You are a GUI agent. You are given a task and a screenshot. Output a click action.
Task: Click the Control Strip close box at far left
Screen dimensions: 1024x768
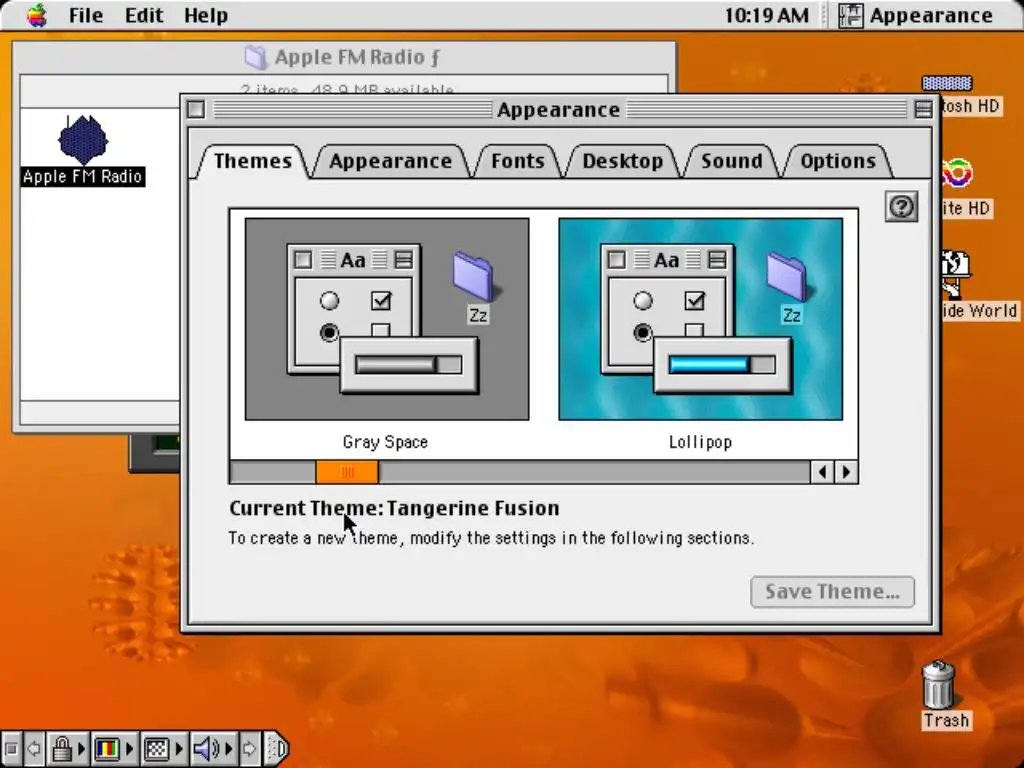point(10,748)
